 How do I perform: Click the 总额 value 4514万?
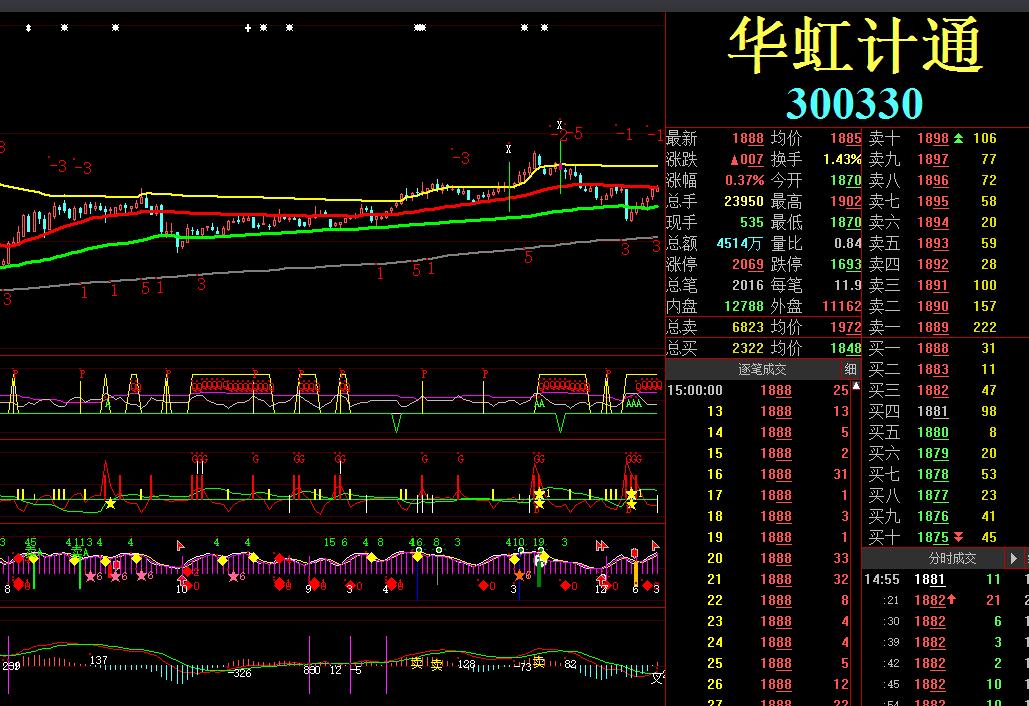pyautogui.click(x=739, y=243)
